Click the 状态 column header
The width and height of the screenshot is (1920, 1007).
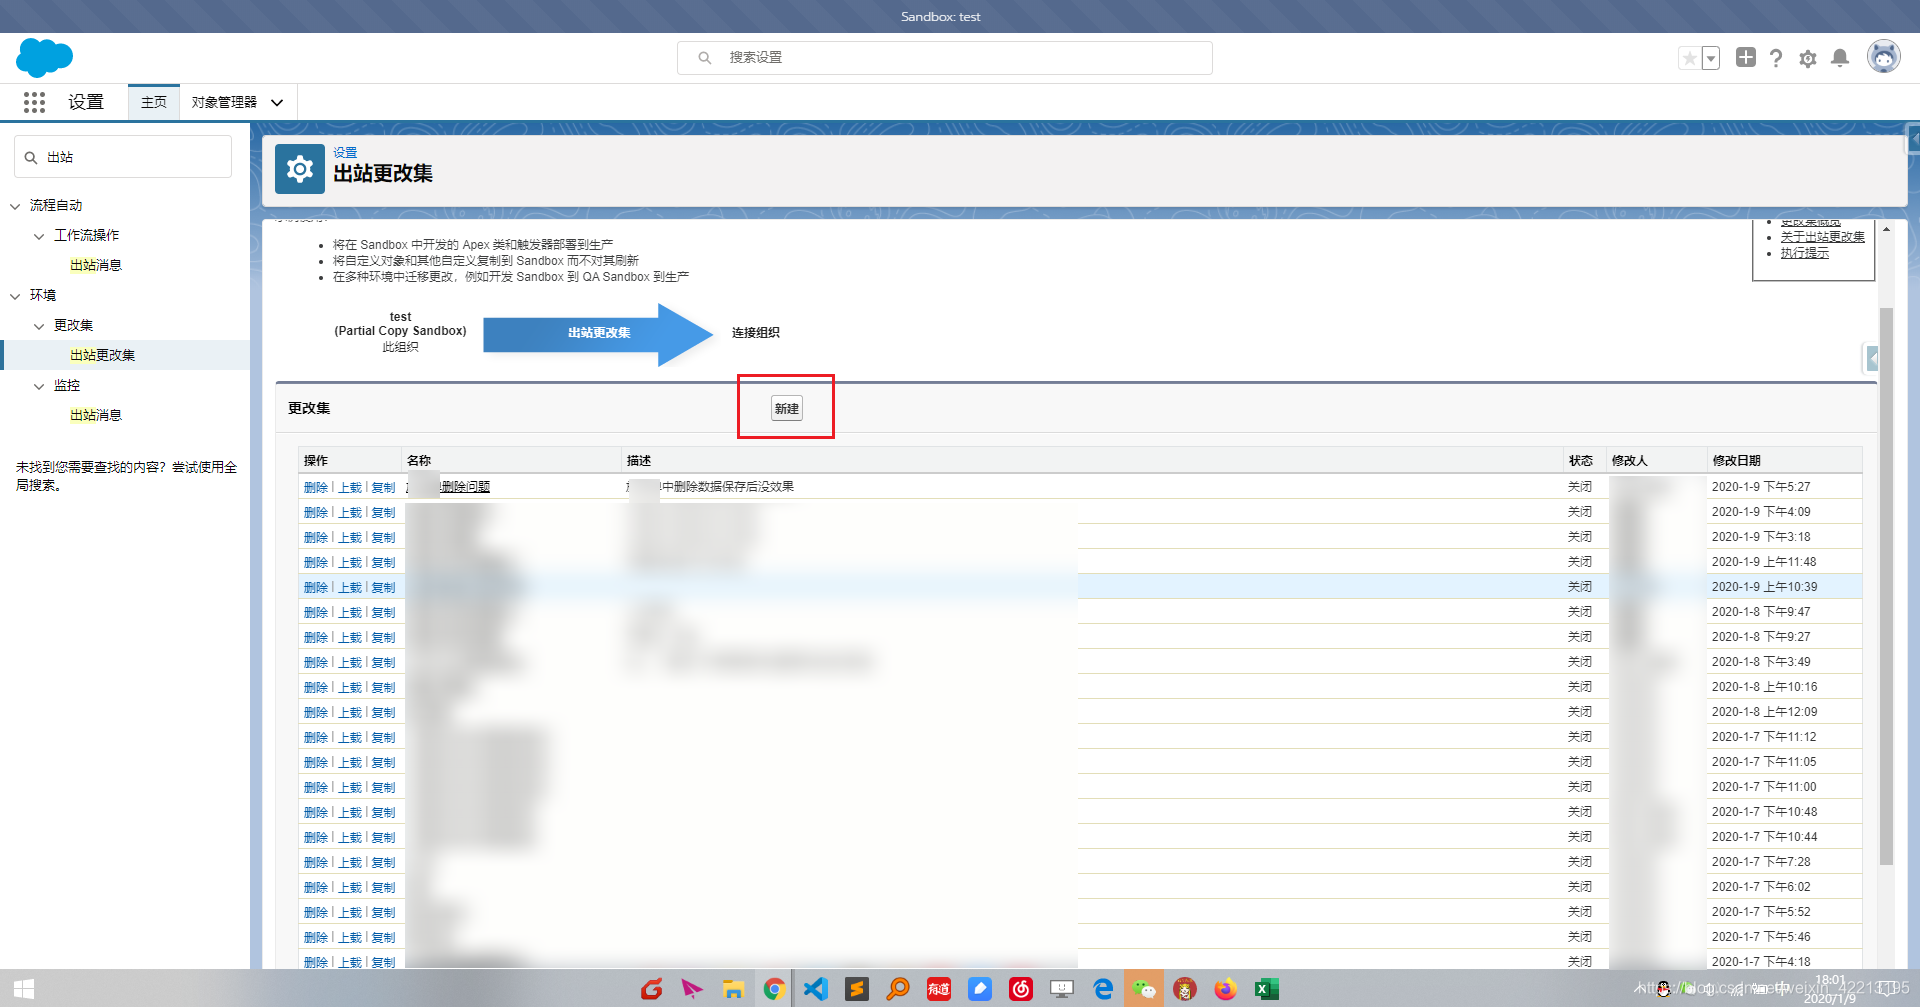[x=1580, y=461]
